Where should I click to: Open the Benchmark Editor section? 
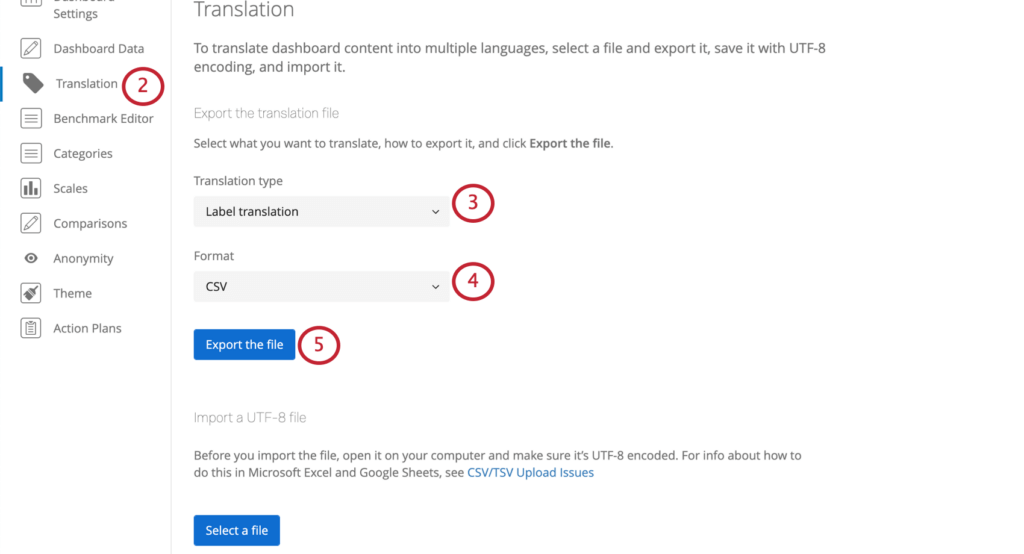(103, 118)
